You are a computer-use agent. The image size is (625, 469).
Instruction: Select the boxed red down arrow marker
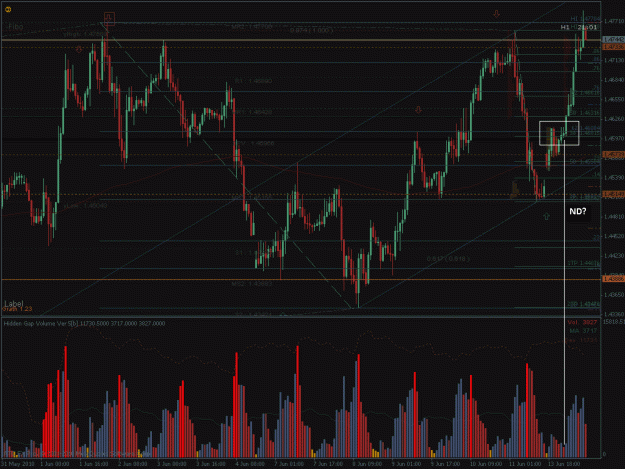[110, 19]
